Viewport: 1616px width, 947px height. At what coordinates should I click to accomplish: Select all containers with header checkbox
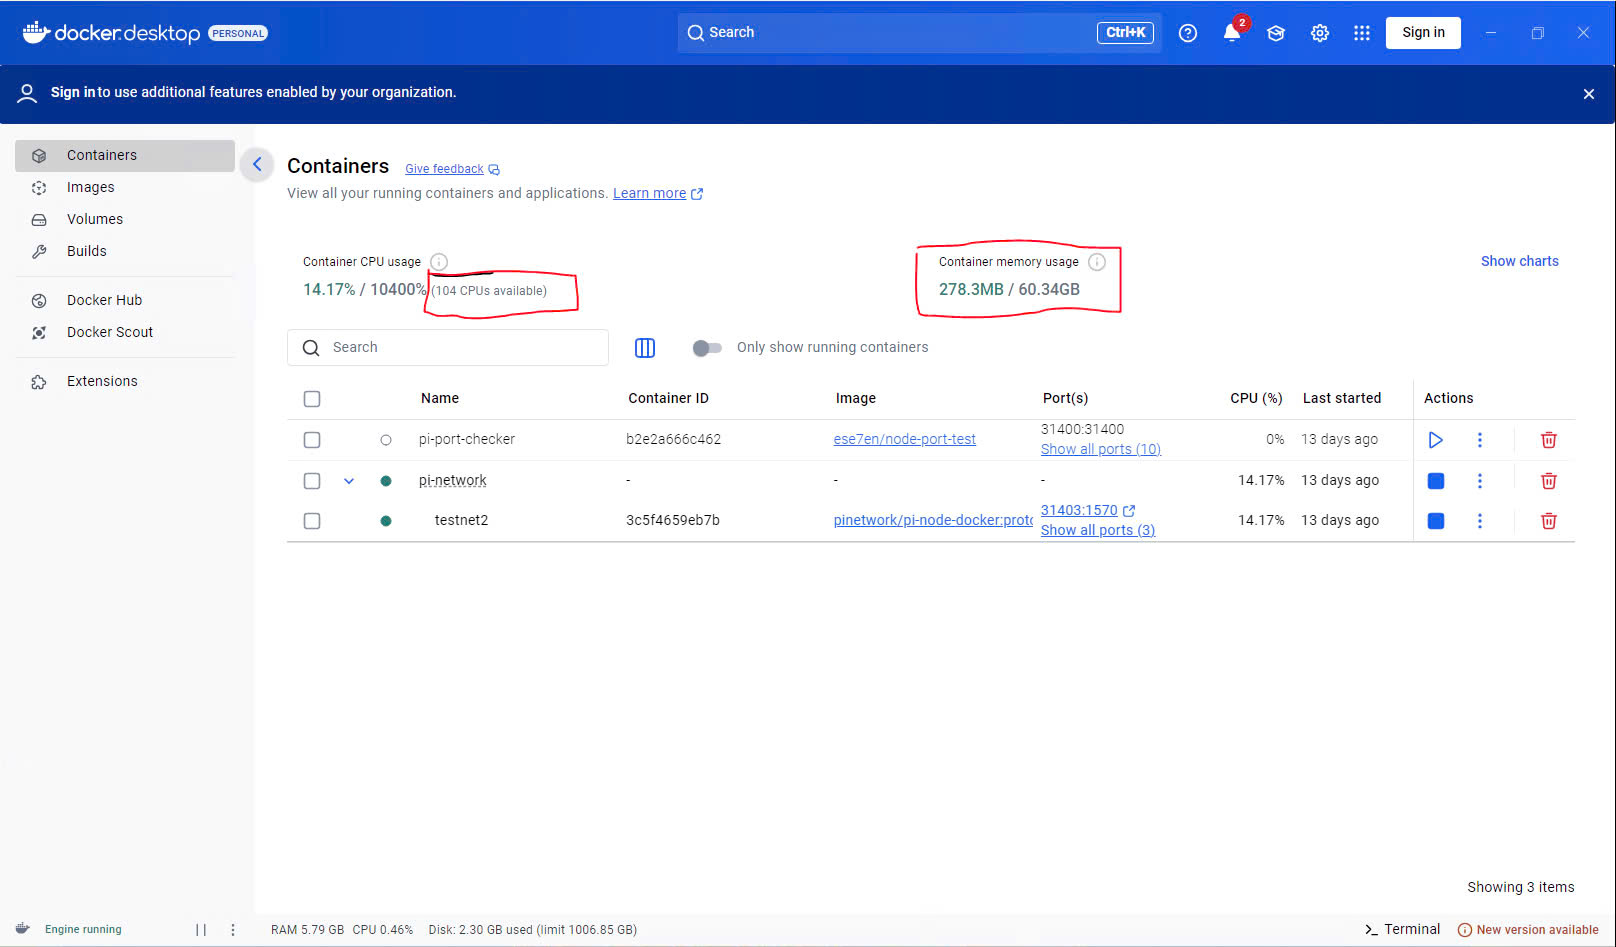click(x=312, y=399)
